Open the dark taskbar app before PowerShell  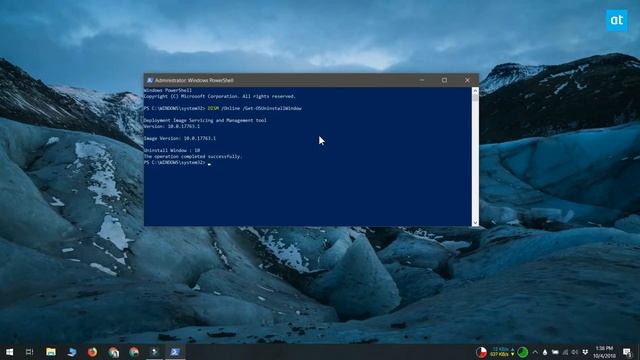(x=155, y=352)
